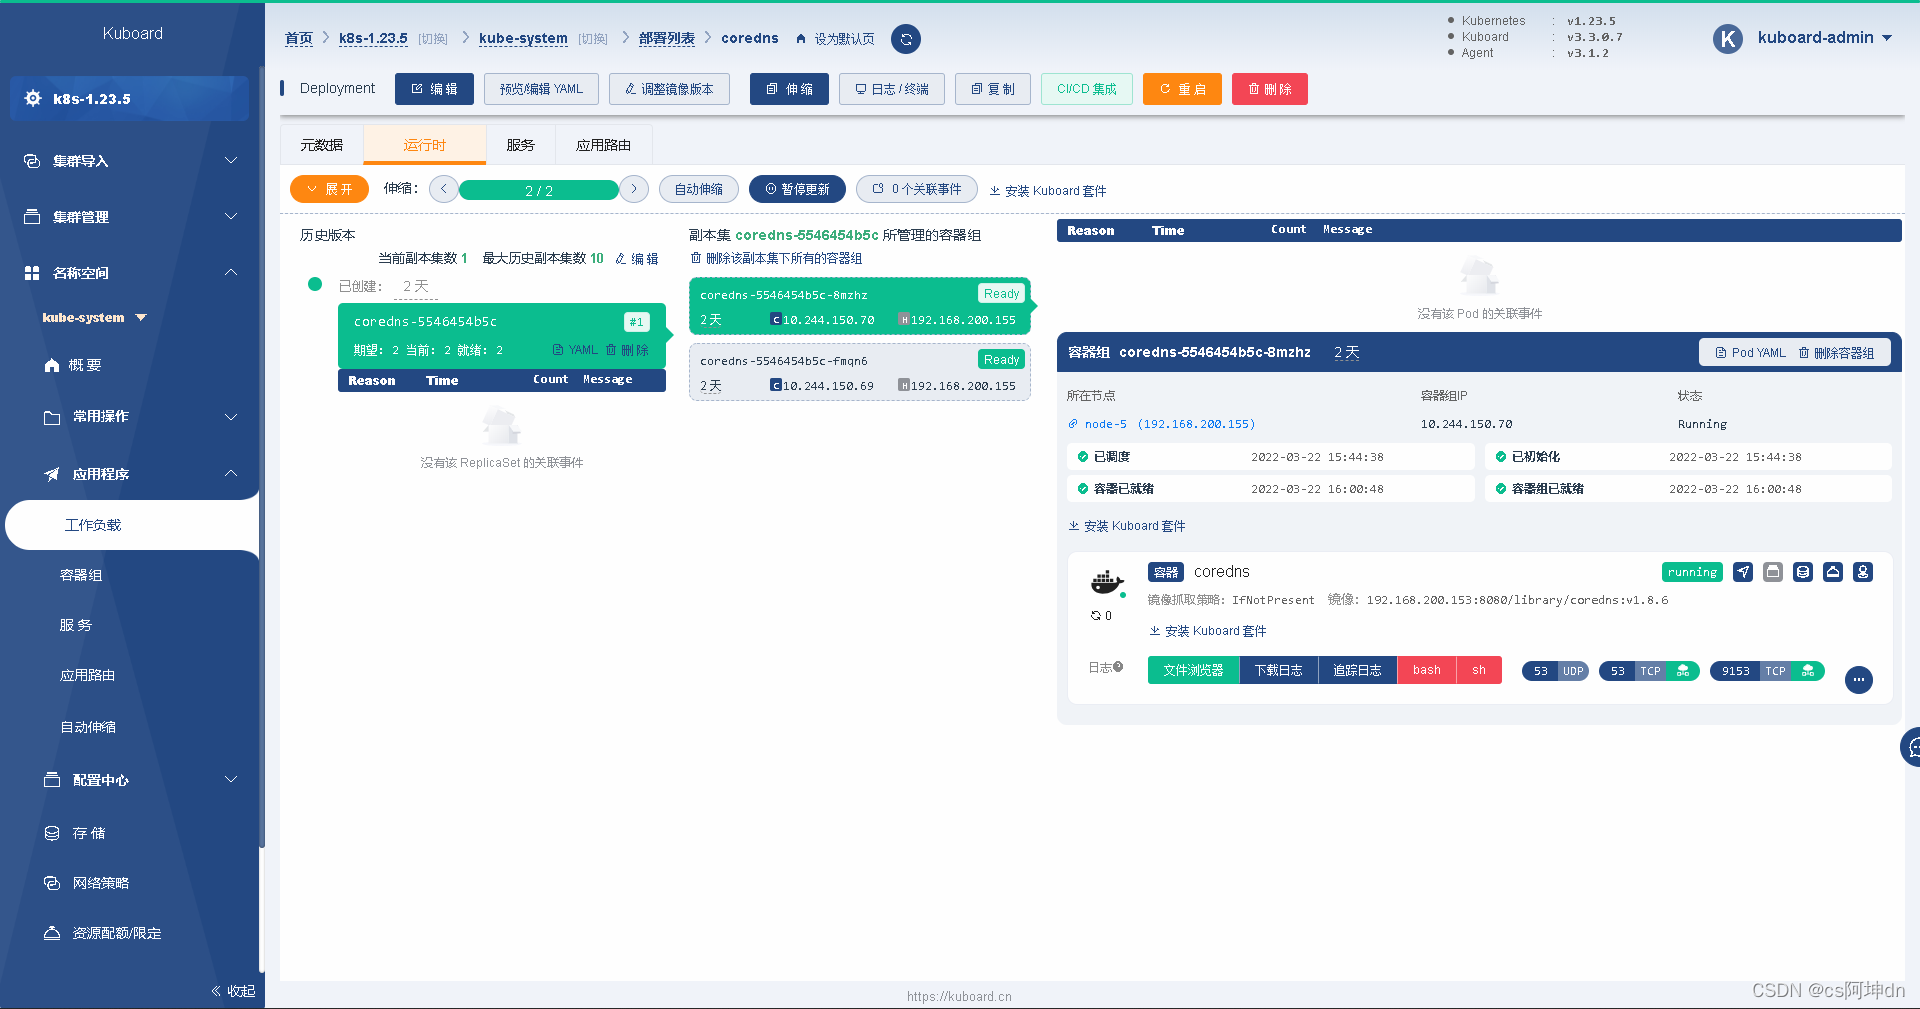Expand the 常用操作 sidebar menu

(x=139, y=416)
